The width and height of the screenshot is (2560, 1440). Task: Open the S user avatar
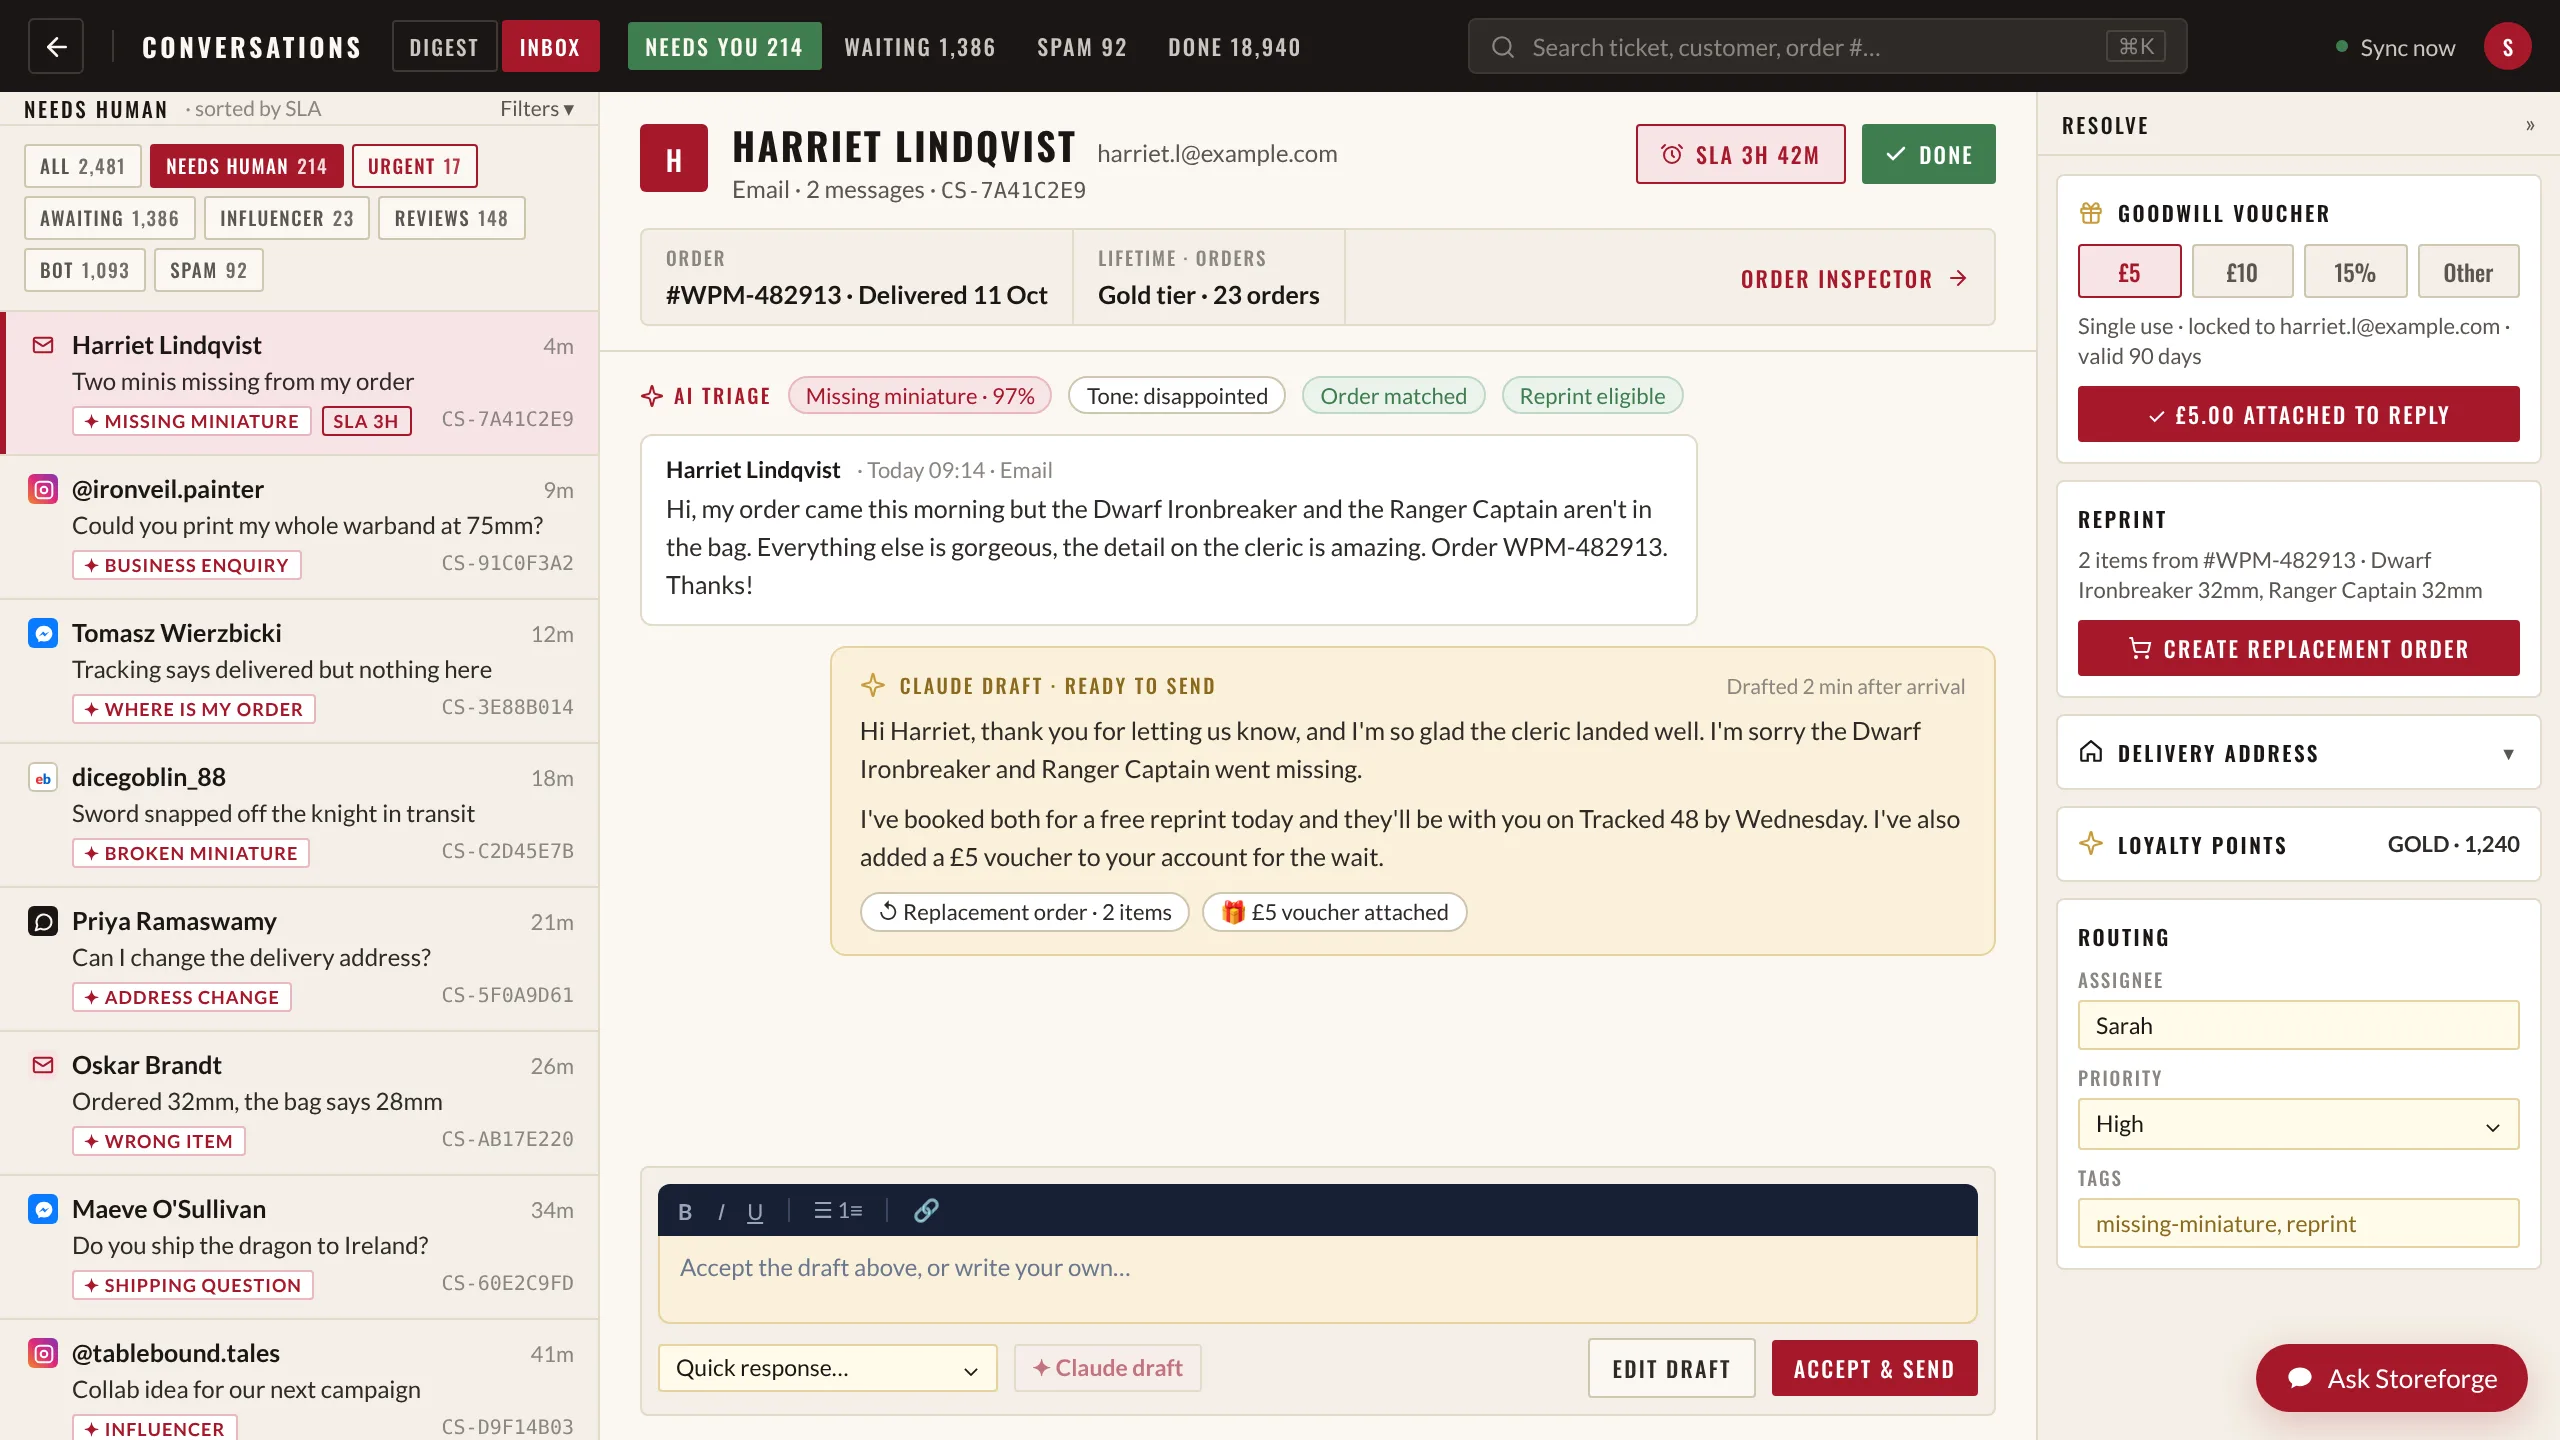pyautogui.click(x=2507, y=47)
